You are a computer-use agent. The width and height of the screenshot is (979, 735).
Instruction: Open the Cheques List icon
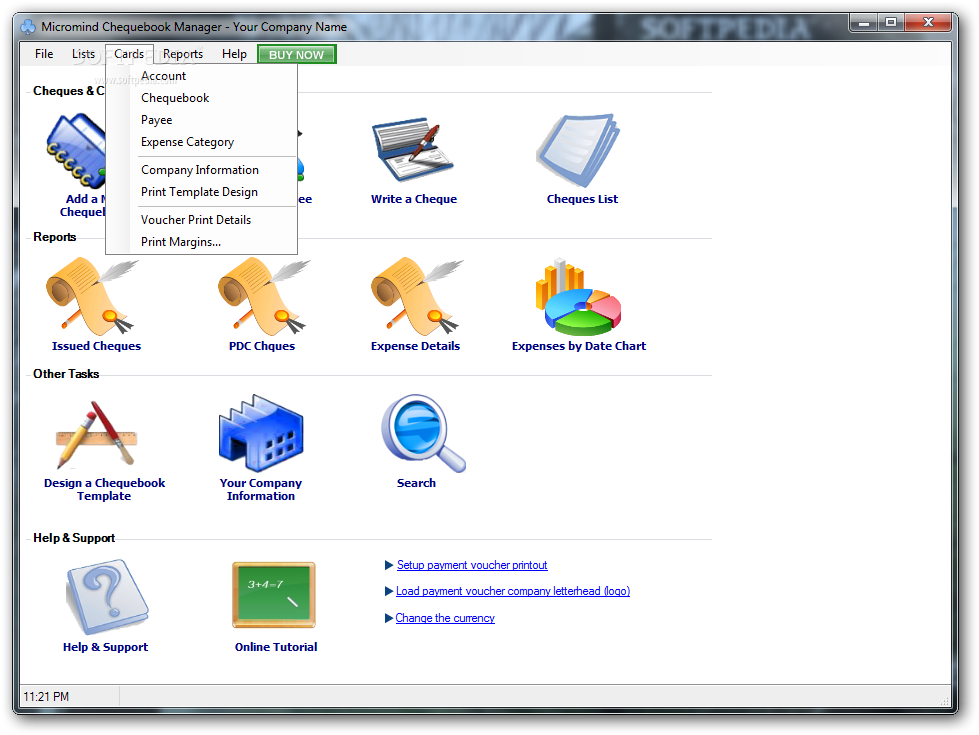[x=578, y=150]
